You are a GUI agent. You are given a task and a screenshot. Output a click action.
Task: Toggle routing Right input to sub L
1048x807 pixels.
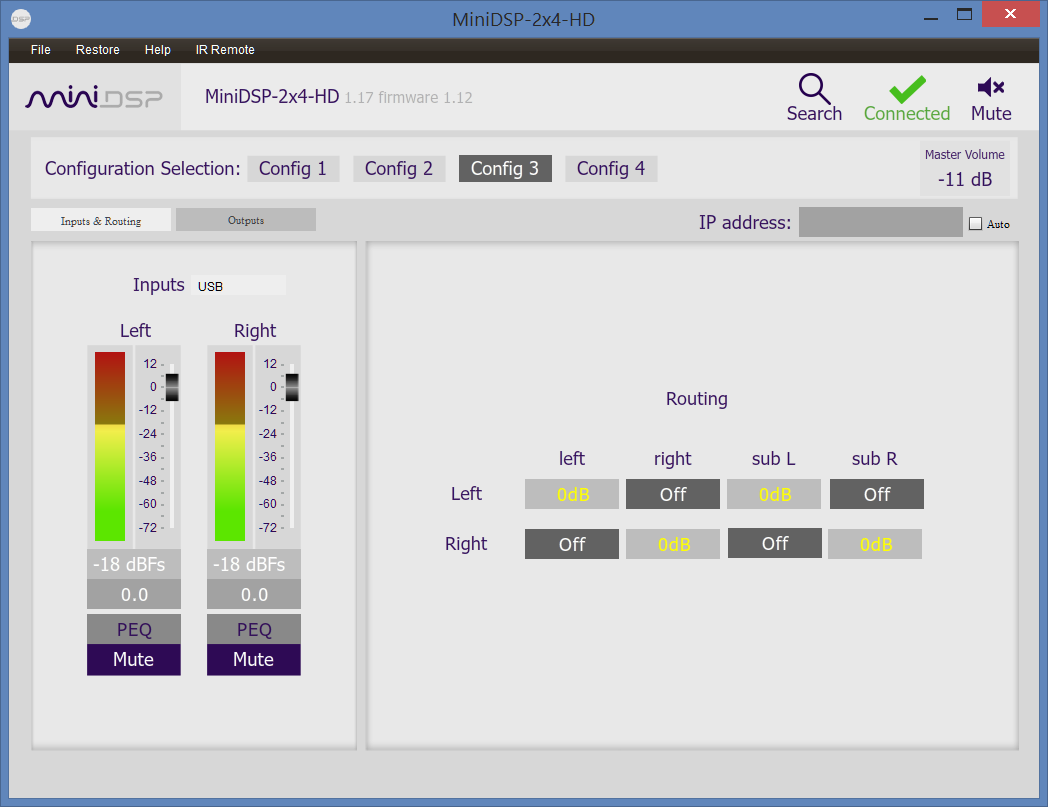coord(775,543)
